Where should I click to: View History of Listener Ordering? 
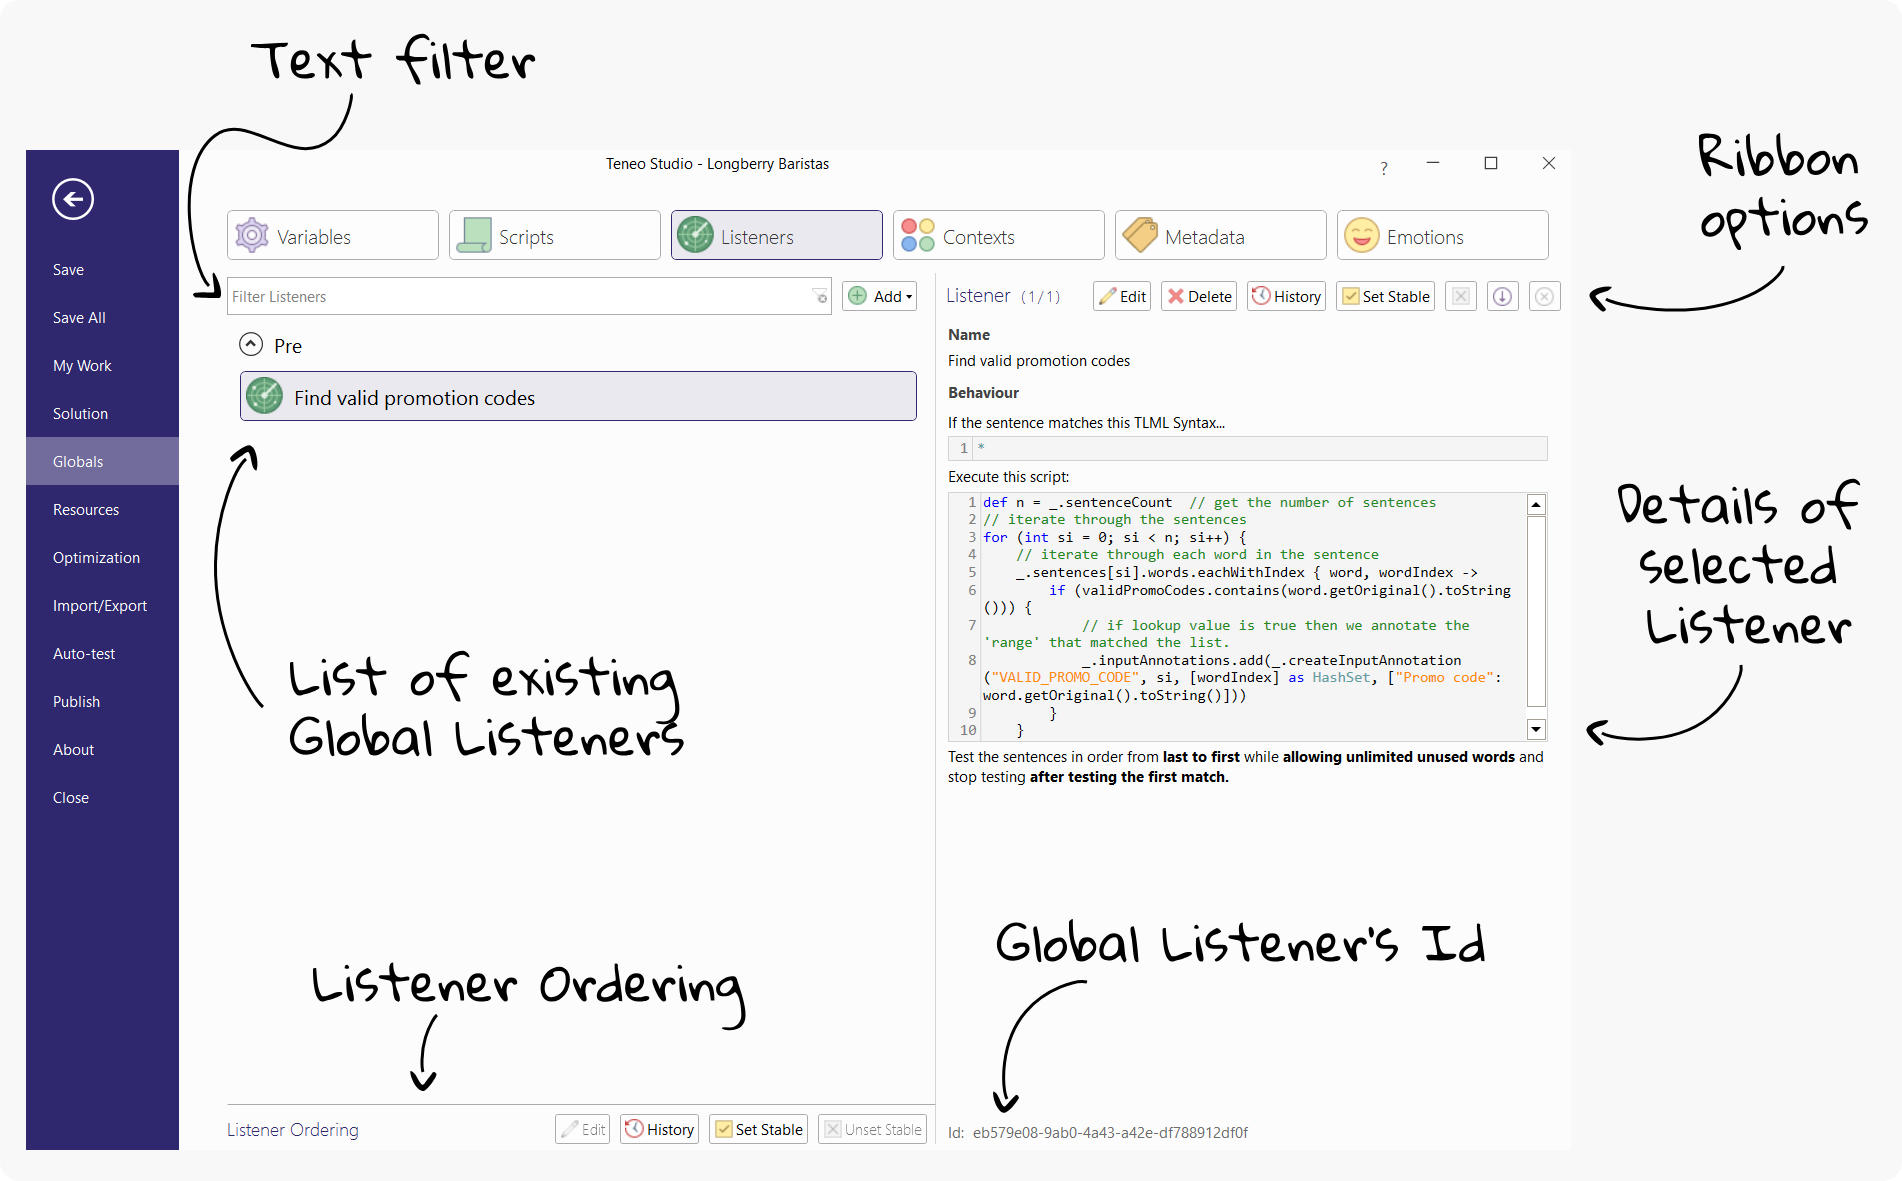659,1129
